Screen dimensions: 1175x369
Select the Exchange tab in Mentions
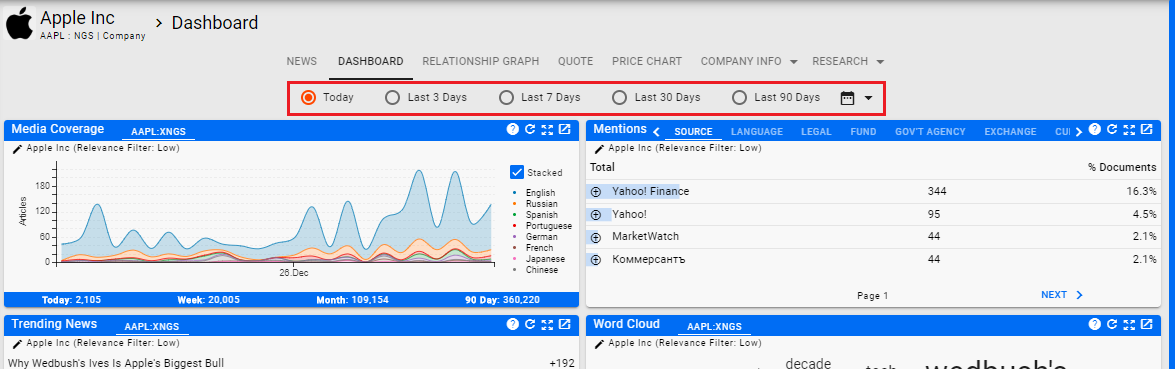1010,131
